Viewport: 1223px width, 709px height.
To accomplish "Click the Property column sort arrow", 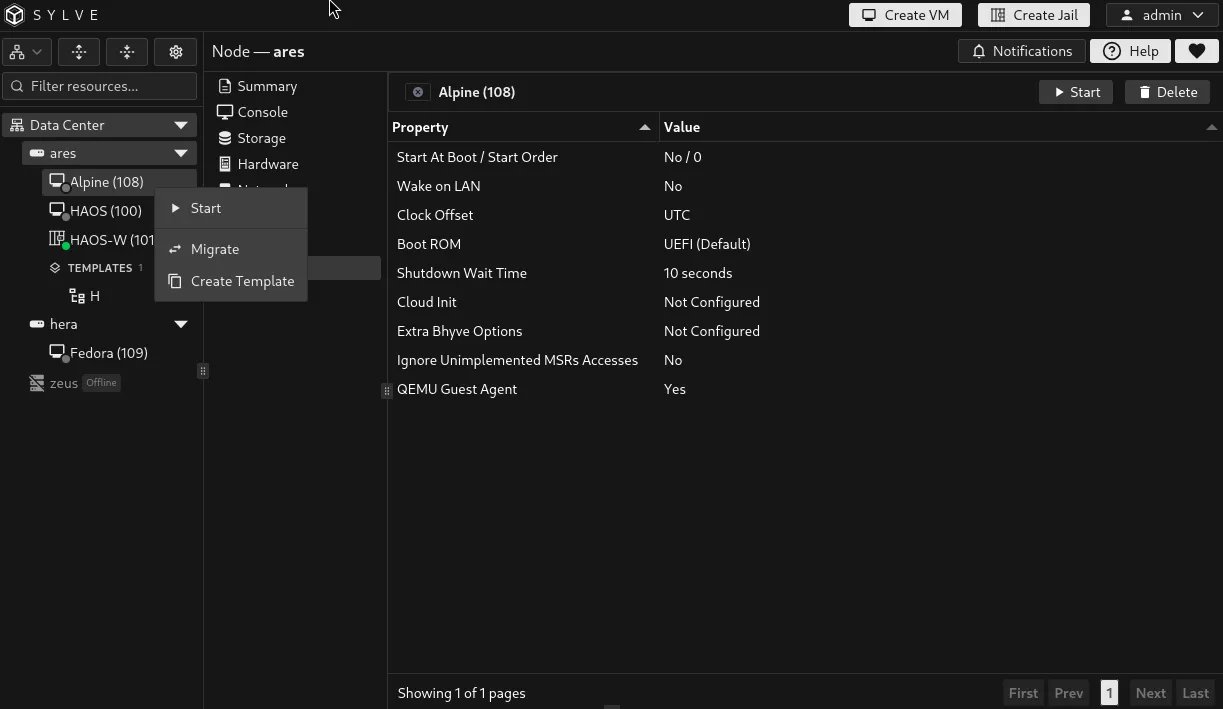I will 644,127.
